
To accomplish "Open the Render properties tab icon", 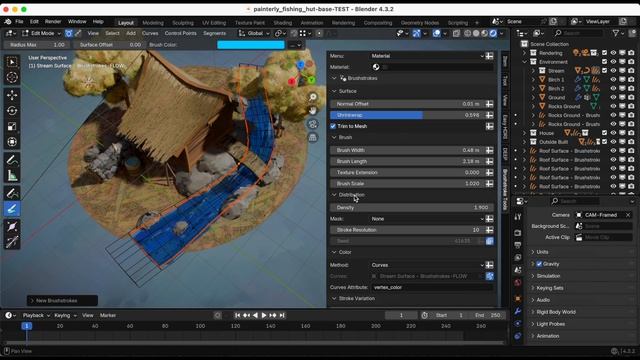I will [518, 233].
